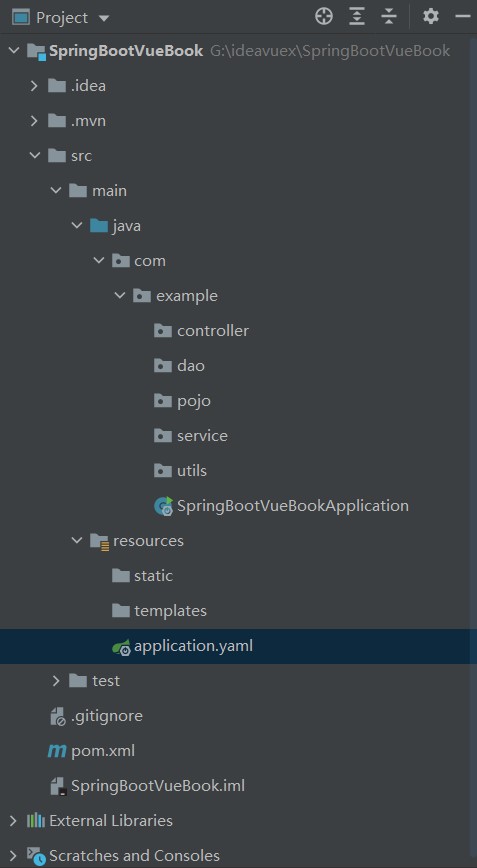Expand Scratches and Consoles arrow
Image resolution: width=477 pixels, height=868 pixels.
pos(13,855)
